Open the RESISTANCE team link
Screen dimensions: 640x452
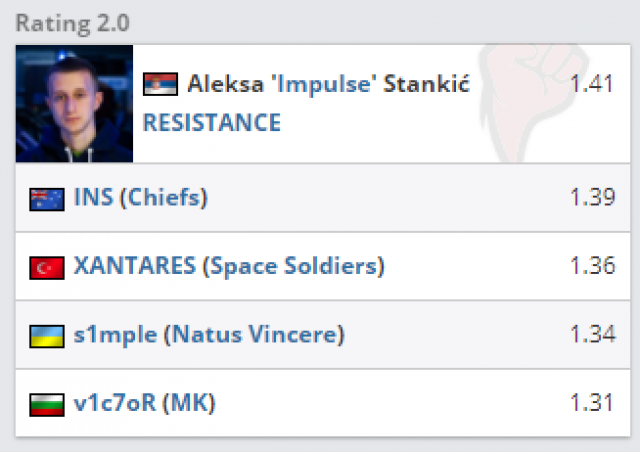click(x=211, y=123)
